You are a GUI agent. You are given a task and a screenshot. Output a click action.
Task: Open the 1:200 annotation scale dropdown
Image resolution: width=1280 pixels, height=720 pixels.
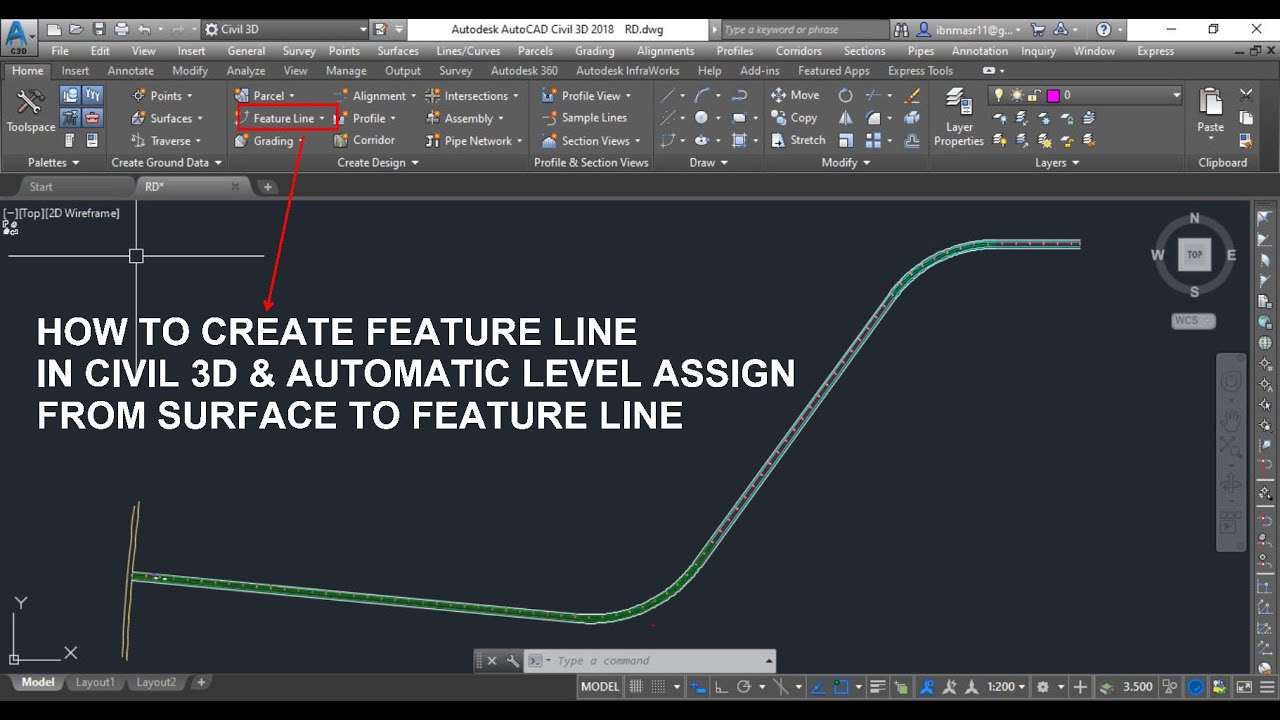[x=1007, y=687]
